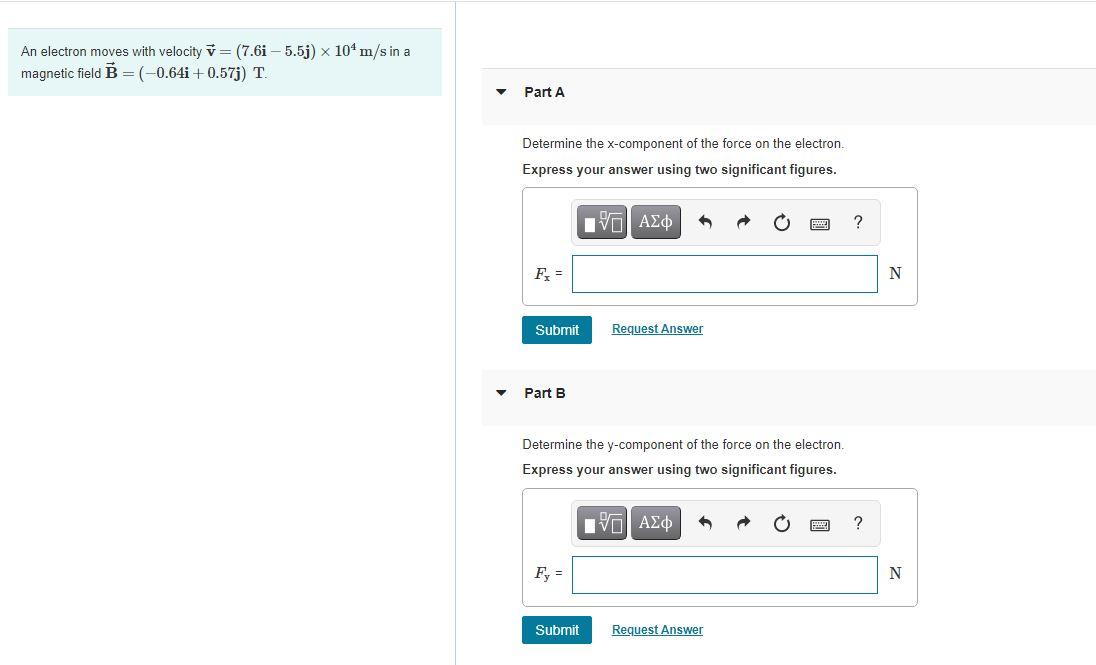Open help question mark in Part B
Screen dimensions: 1096x665
point(858,523)
